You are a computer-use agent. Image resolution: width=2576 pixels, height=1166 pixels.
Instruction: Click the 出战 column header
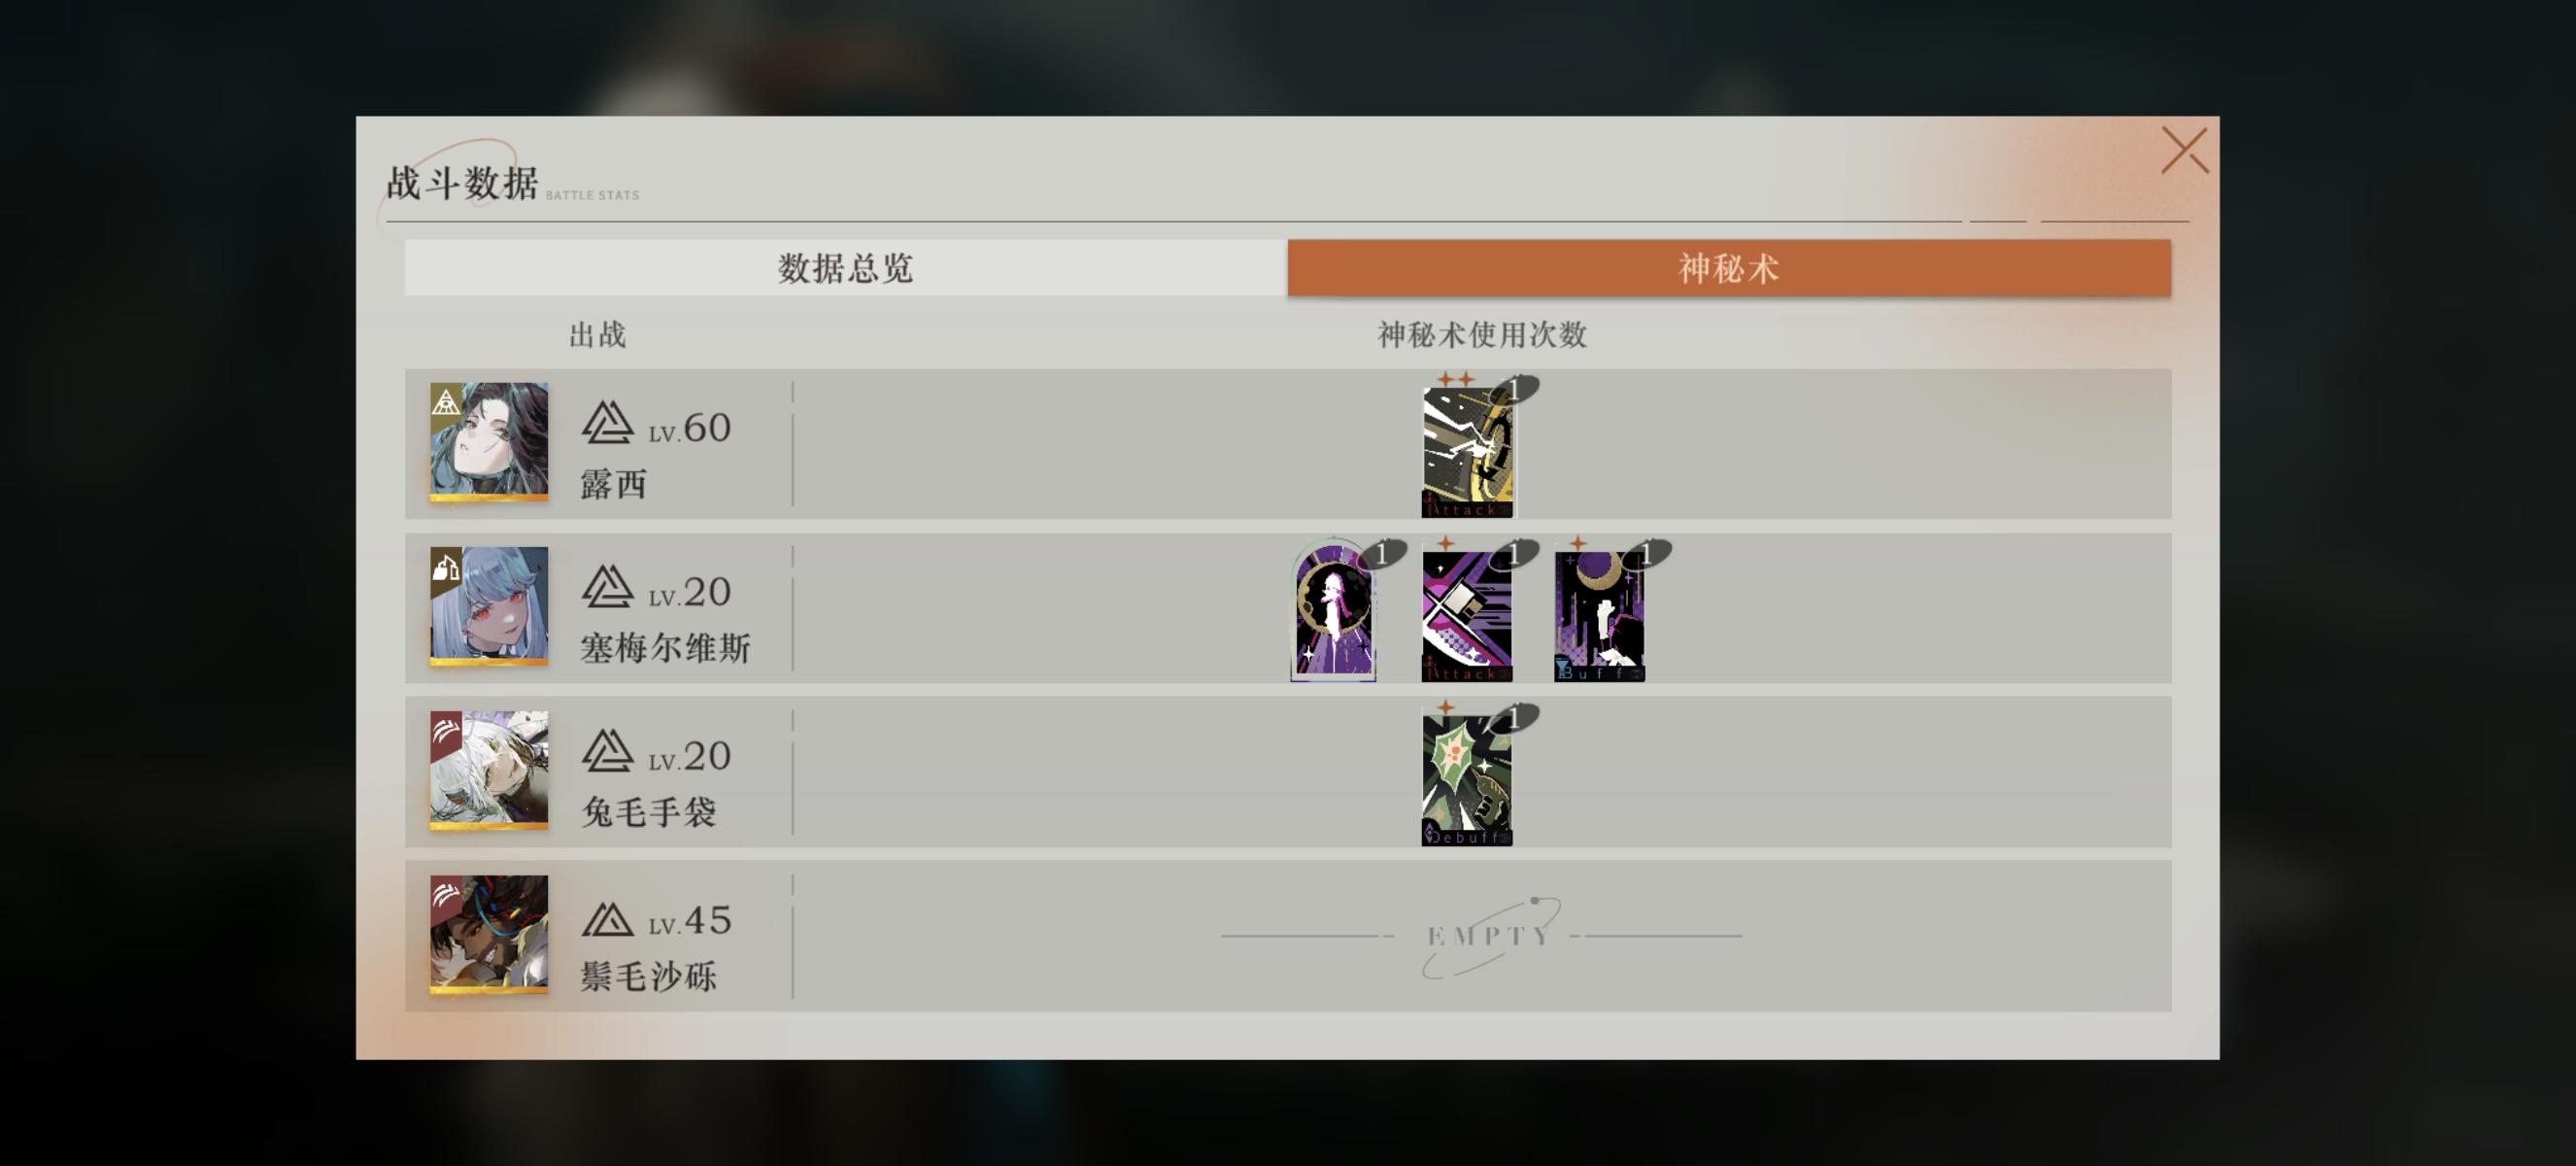coord(597,335)
